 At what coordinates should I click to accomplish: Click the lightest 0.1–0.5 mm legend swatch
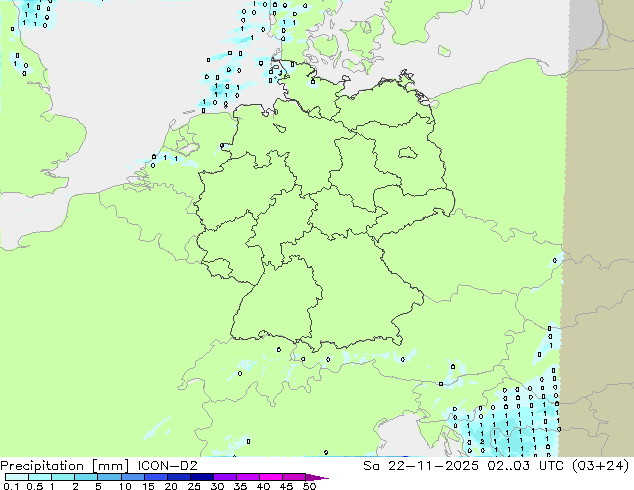click(17, 477)
